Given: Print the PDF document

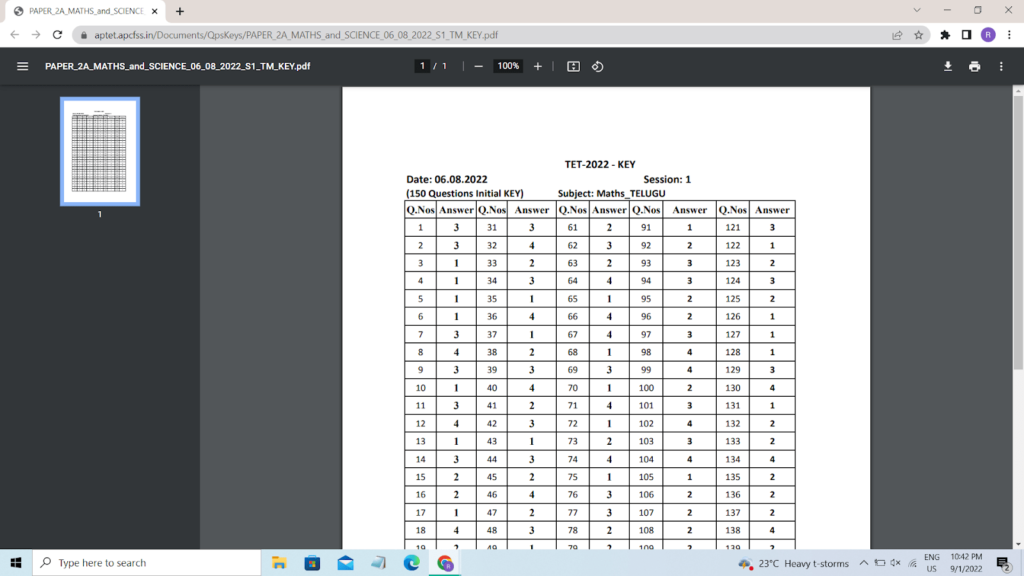Looking at the screenshot, I should pyautogui.click(x=974, y=66).
